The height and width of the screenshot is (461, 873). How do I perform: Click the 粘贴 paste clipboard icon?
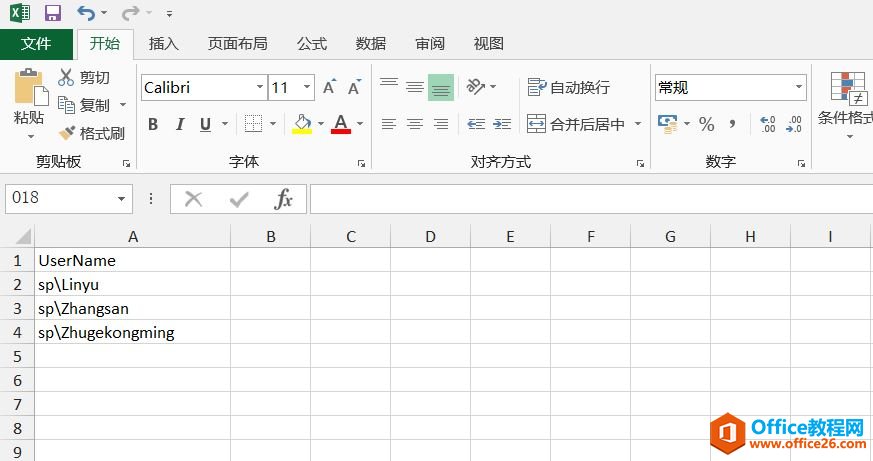(x=31, y=87)
